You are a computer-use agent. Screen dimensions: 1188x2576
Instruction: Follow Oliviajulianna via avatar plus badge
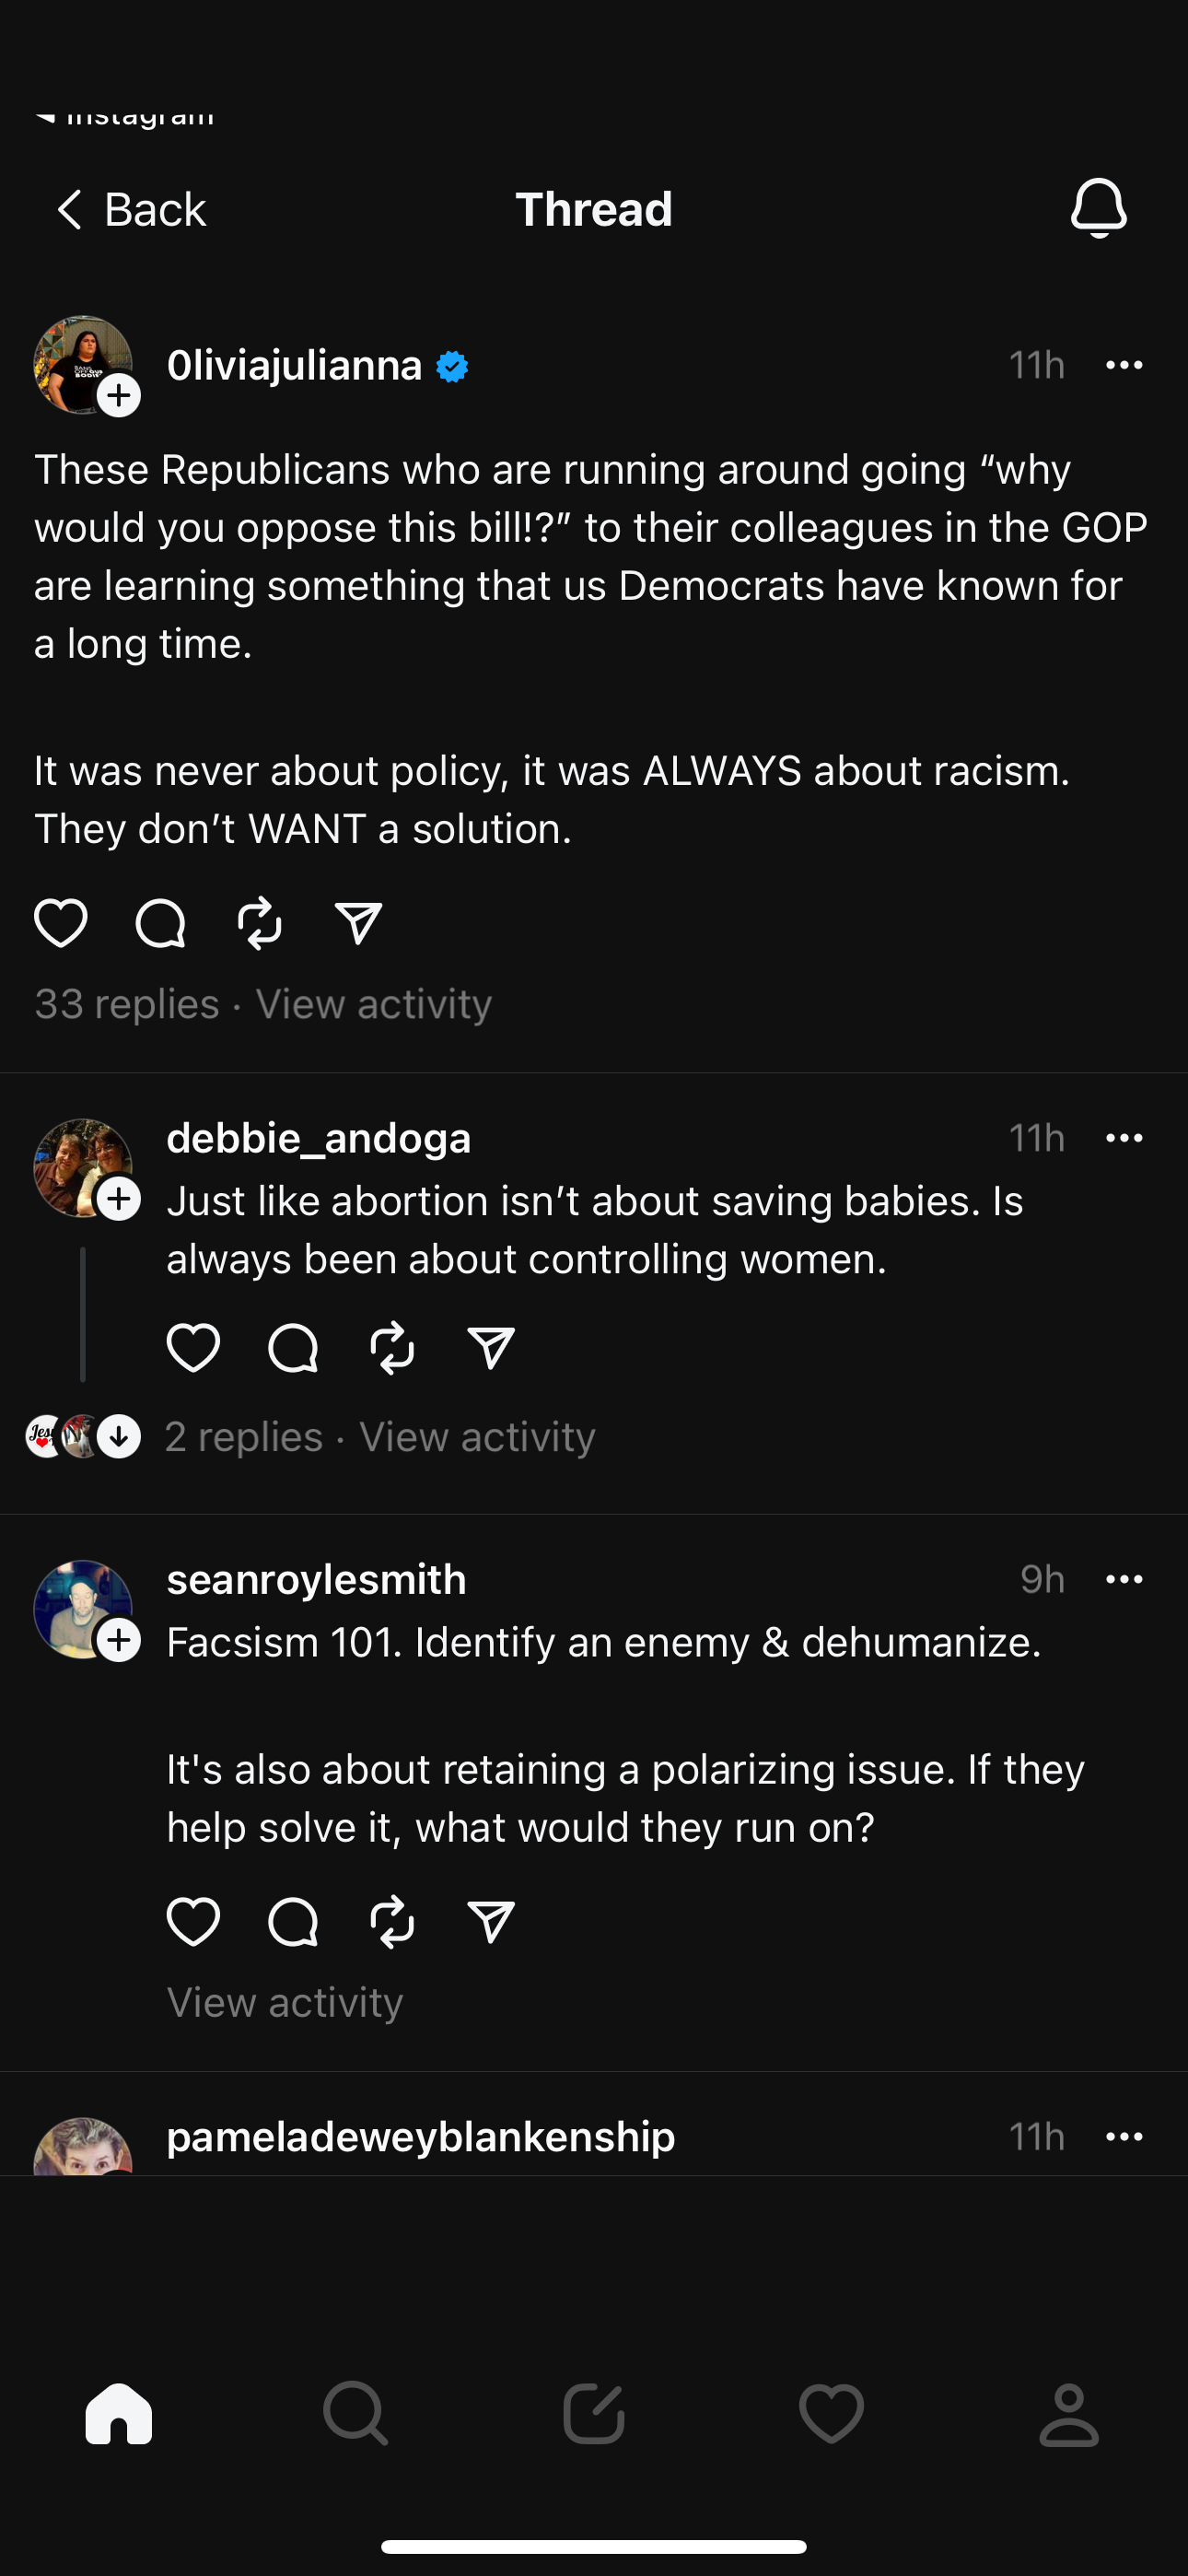pyautogui.click(x=119, y=396)
